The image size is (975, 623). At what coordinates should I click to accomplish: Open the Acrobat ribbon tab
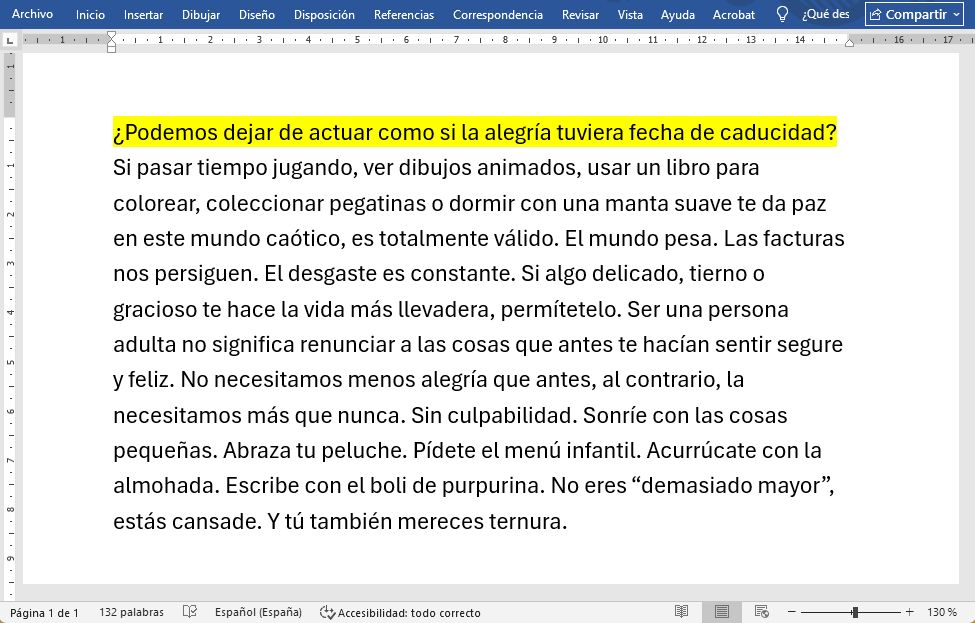coord(733,14)
